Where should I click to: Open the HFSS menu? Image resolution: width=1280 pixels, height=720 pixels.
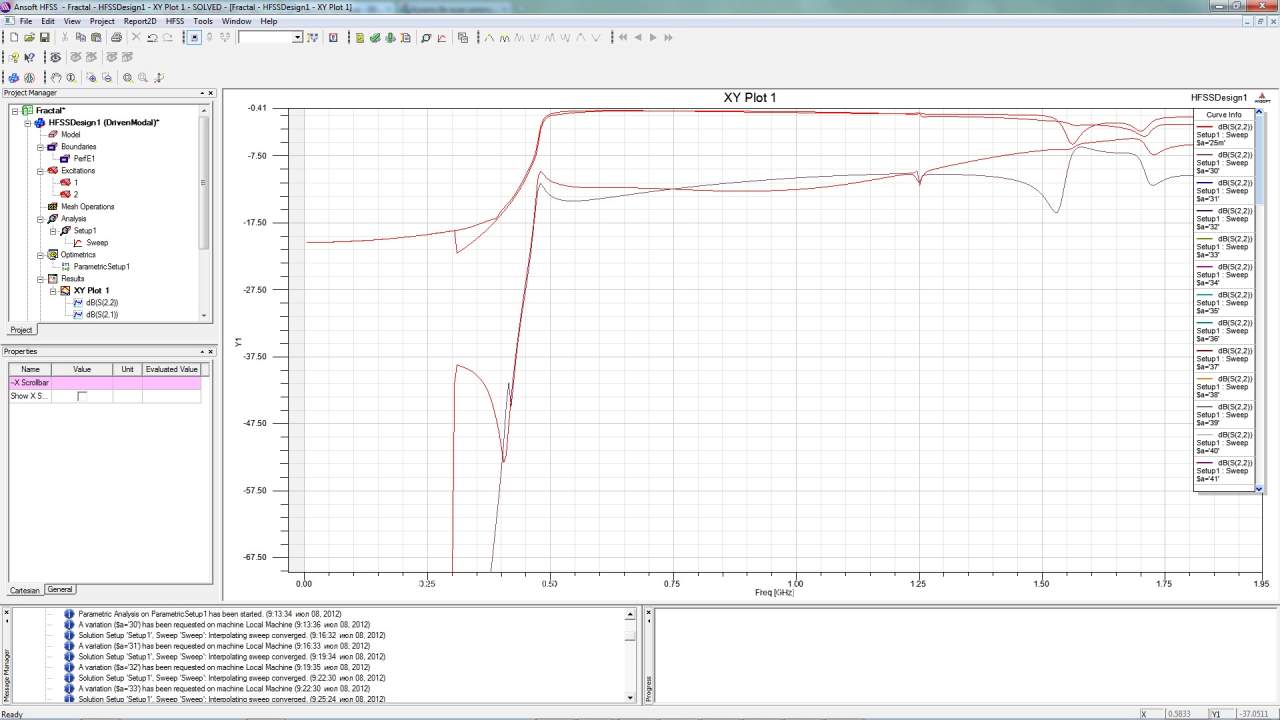click(x=175, y=21)
